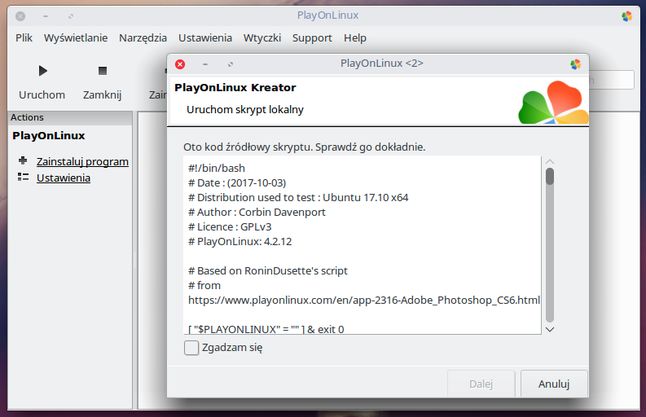646x417 pixels.
Task: Click the '# Licence : GPLv3' line
Action: click(x=230, y=227)
